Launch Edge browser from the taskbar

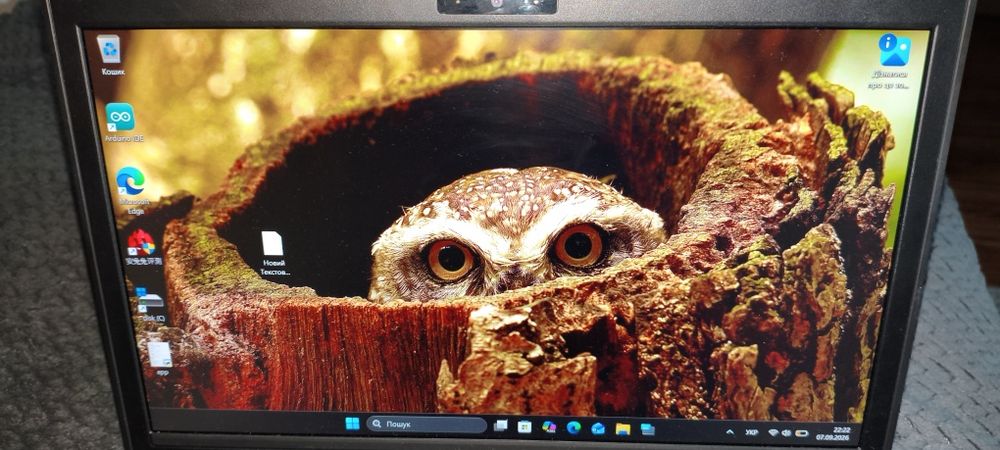pyautogui.click(x=573, y=428)
